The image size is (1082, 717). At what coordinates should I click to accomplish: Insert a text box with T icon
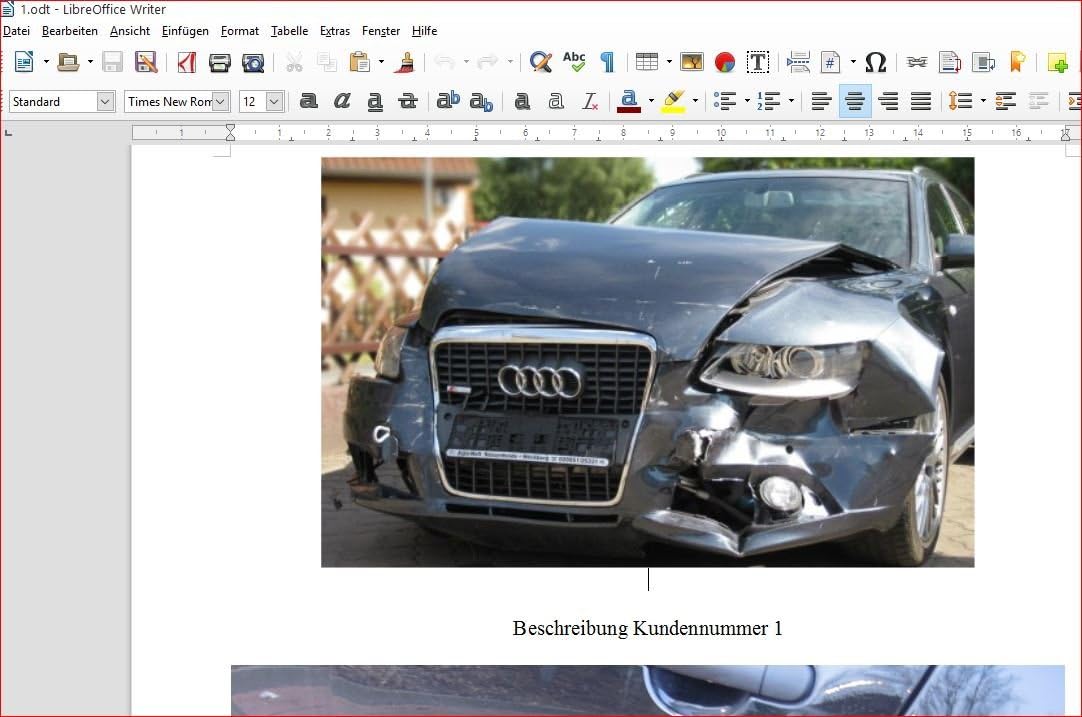758,62
